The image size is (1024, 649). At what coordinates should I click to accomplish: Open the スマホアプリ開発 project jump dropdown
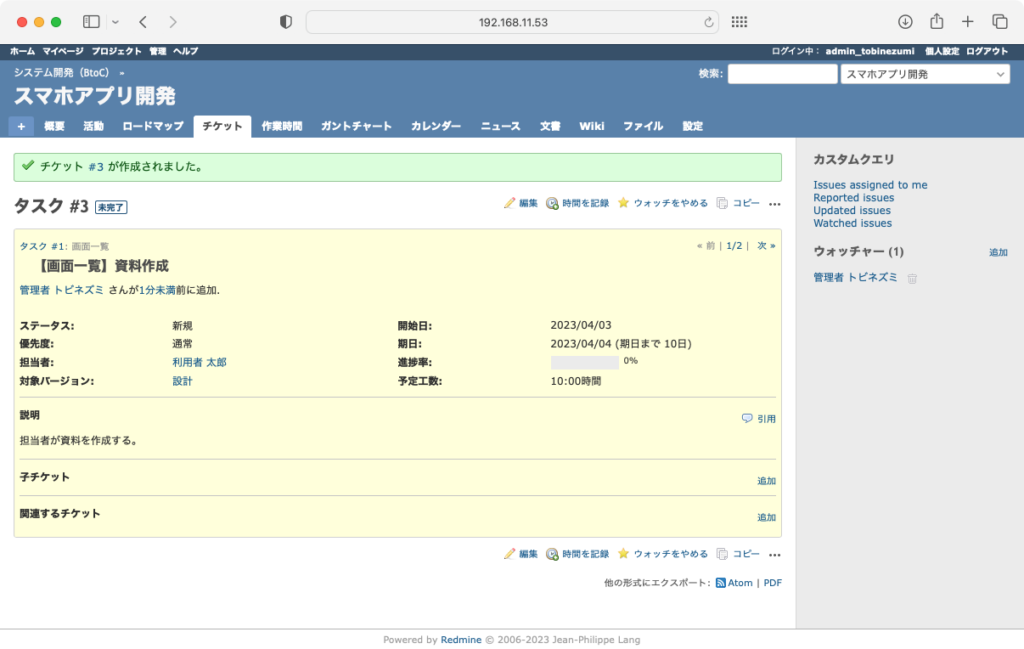pyautogui.click(x=925, y=74)
